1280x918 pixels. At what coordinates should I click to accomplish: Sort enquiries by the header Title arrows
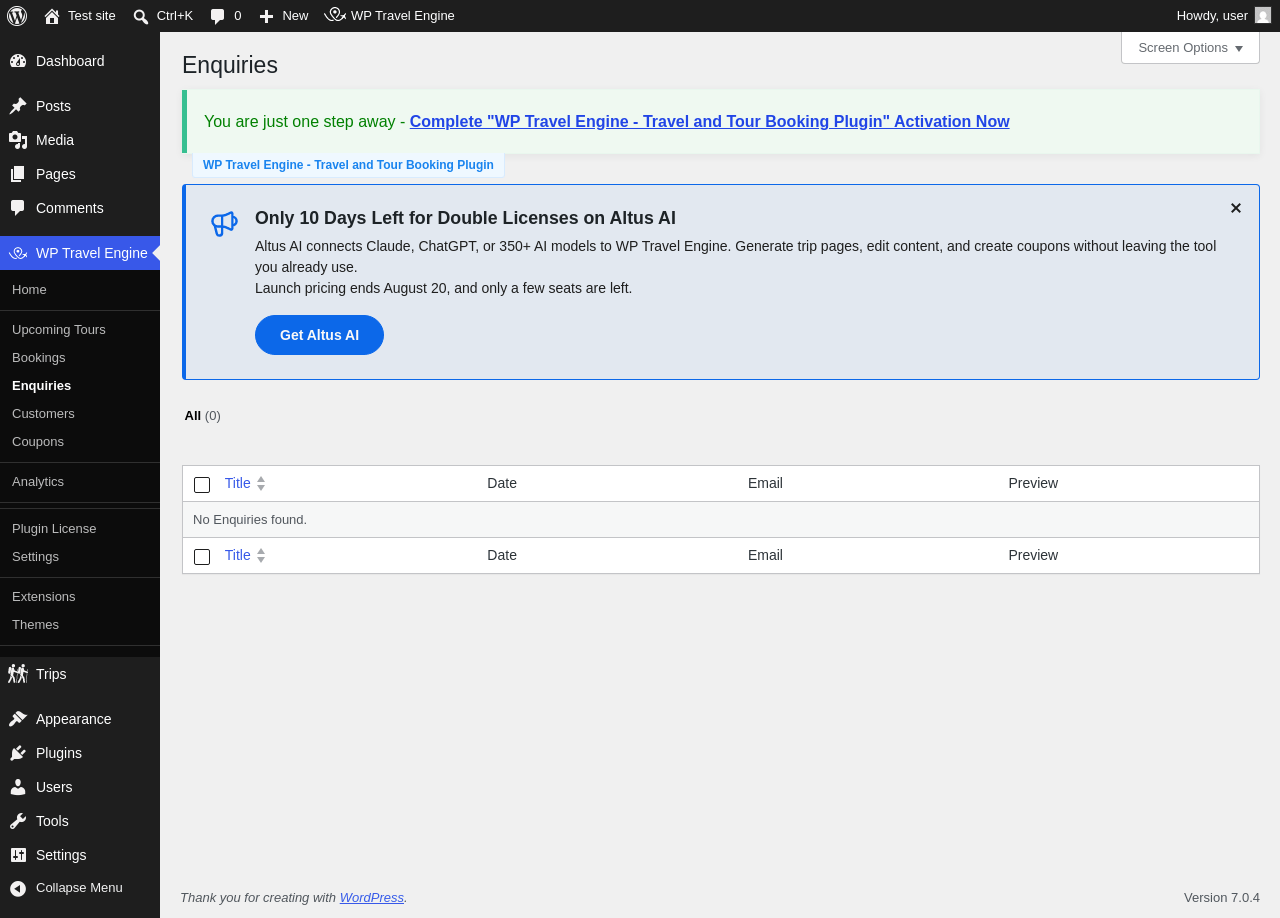point(261,483)
